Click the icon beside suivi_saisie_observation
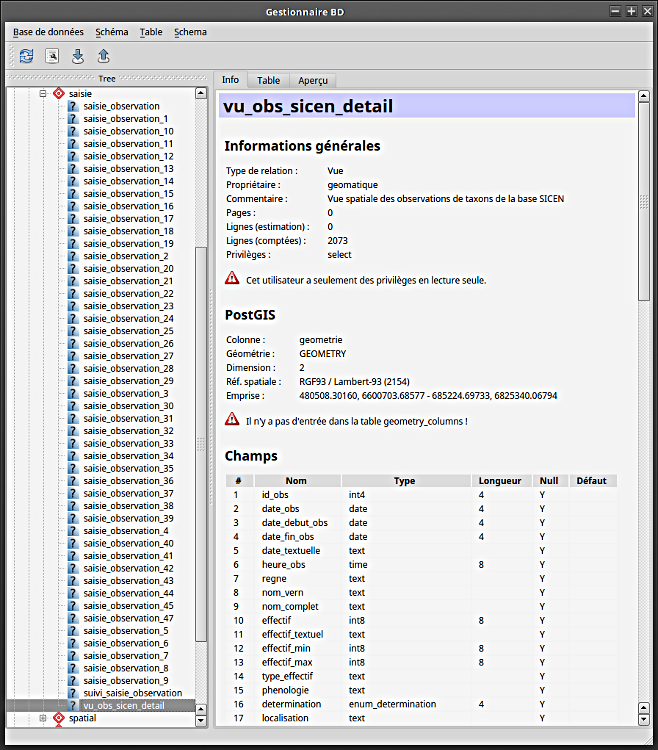 pos(73,693)
